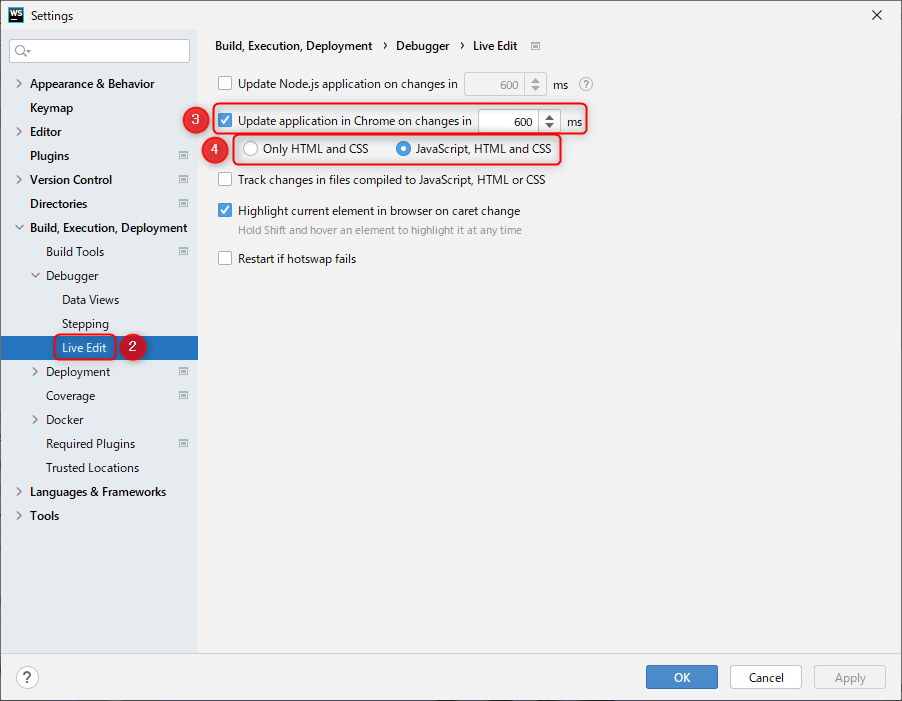This screenshot has height=701, width=902.
Task: Click the project-level icon beside Directories
Action: 184,204
